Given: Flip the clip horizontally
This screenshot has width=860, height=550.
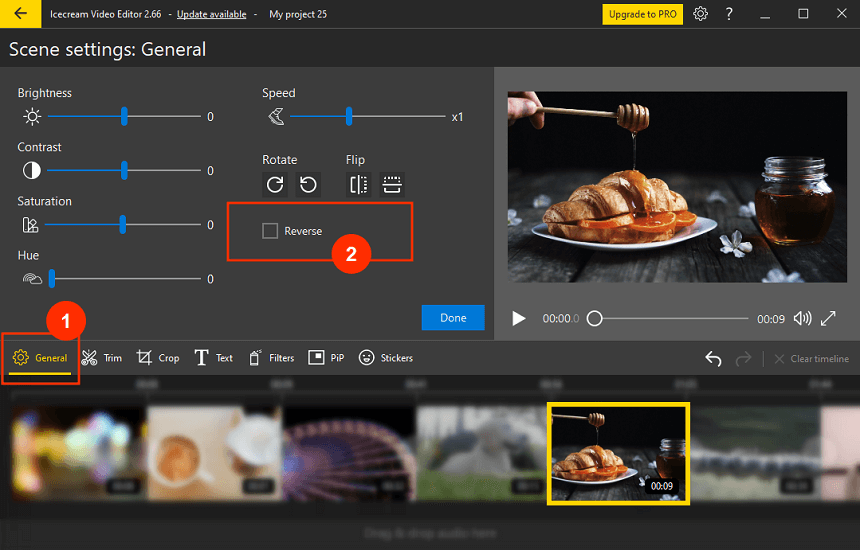Looking at the screenshot, I should pyautogui.click(x=359, y=184).
